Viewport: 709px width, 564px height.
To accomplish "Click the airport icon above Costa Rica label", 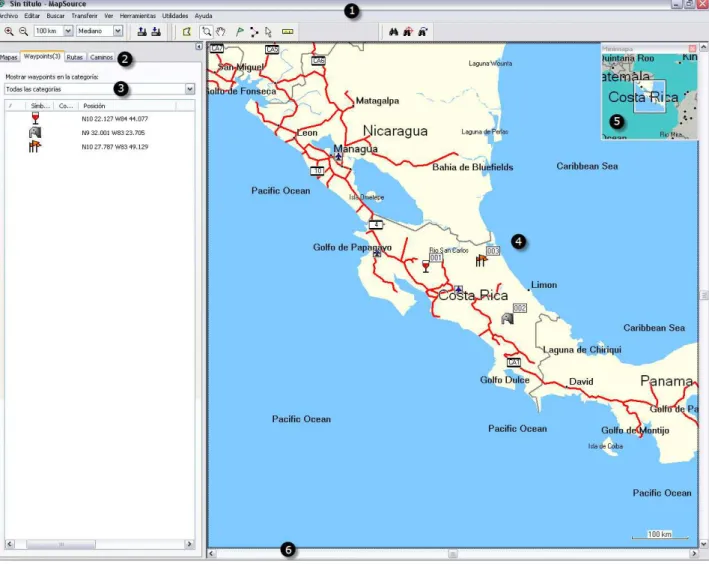I will tap(458, 289).
